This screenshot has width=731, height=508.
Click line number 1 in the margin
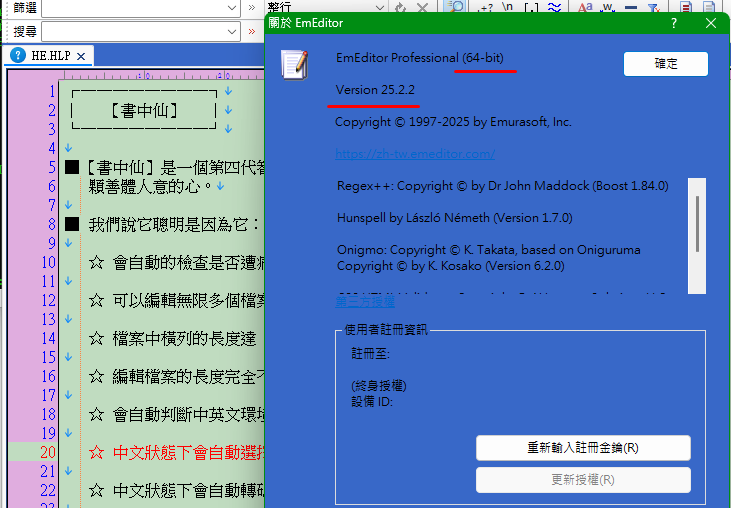pos(52,91)
